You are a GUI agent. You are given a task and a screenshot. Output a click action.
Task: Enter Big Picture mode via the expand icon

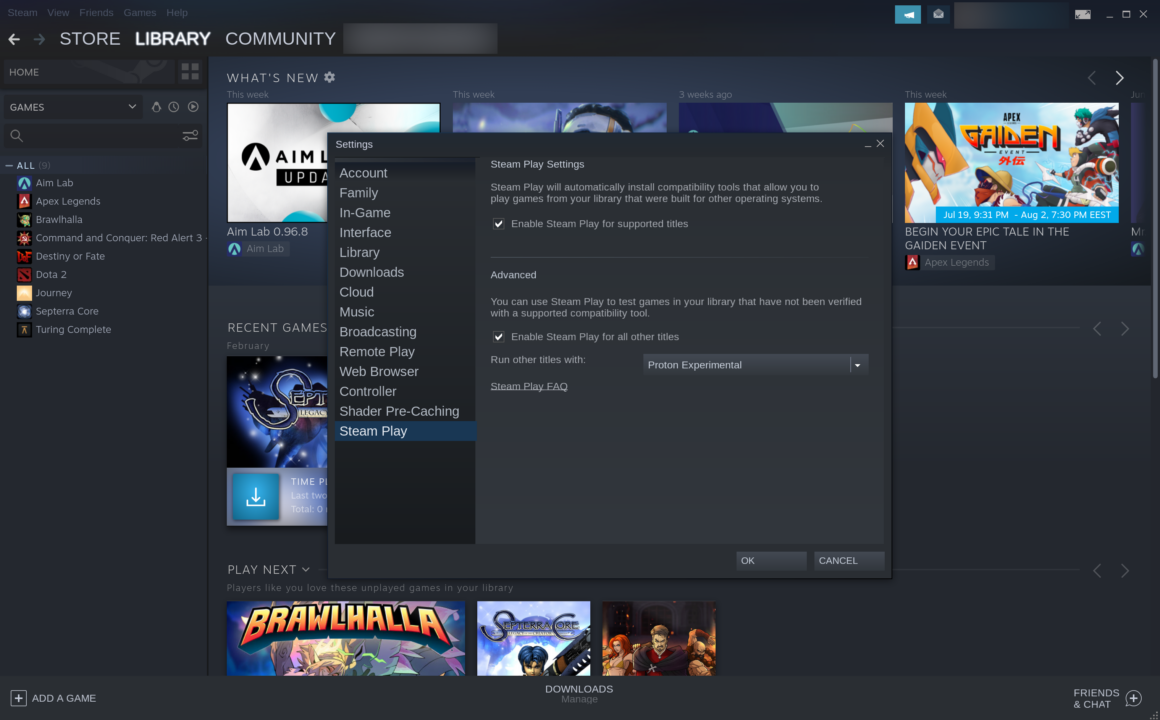point(1082,14)
